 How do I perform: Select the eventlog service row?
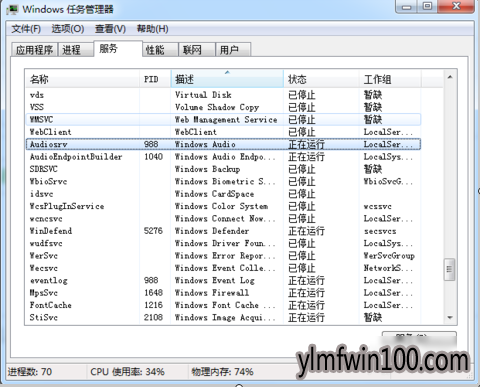[x=223, y=280]
